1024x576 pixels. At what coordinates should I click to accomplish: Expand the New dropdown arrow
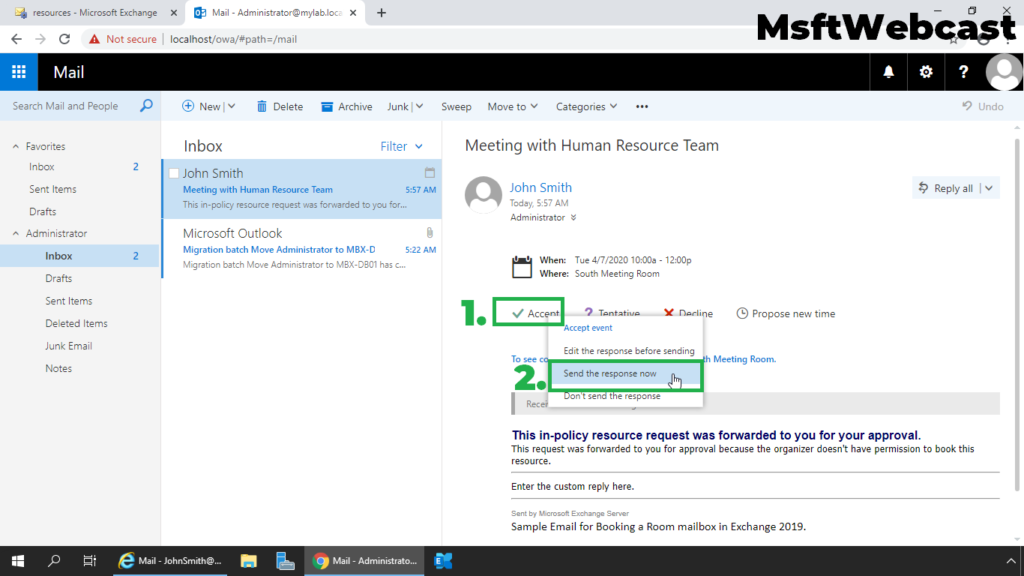pos(231,106)
